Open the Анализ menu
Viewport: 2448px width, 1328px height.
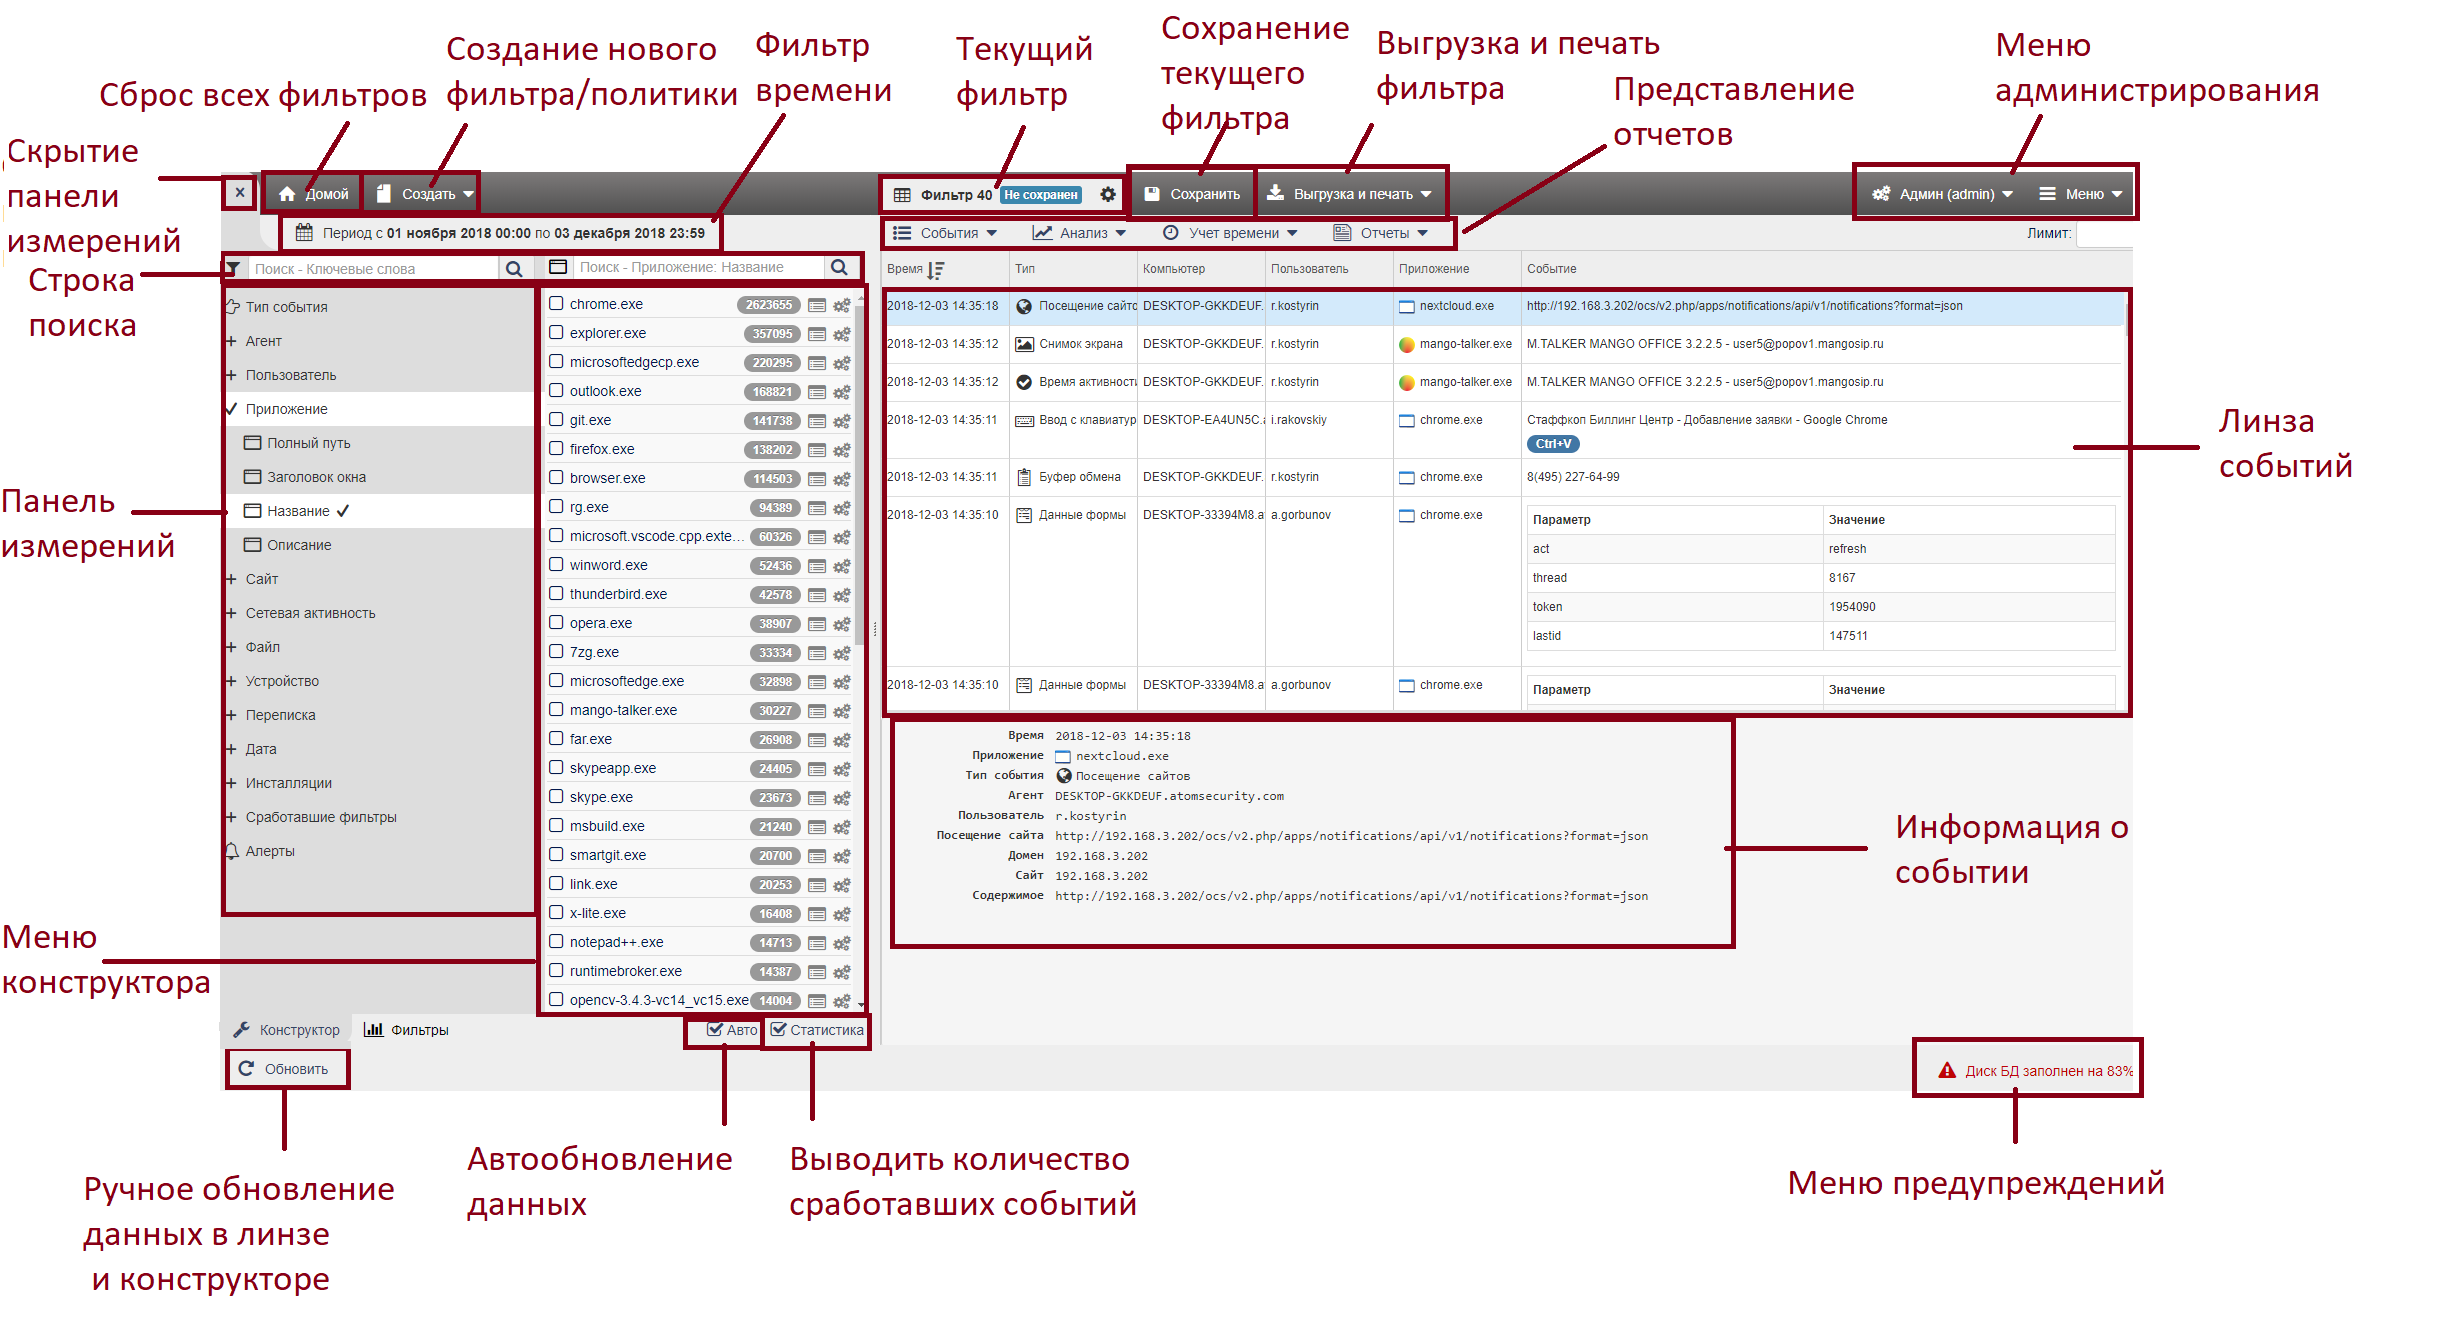(1080, 233)
